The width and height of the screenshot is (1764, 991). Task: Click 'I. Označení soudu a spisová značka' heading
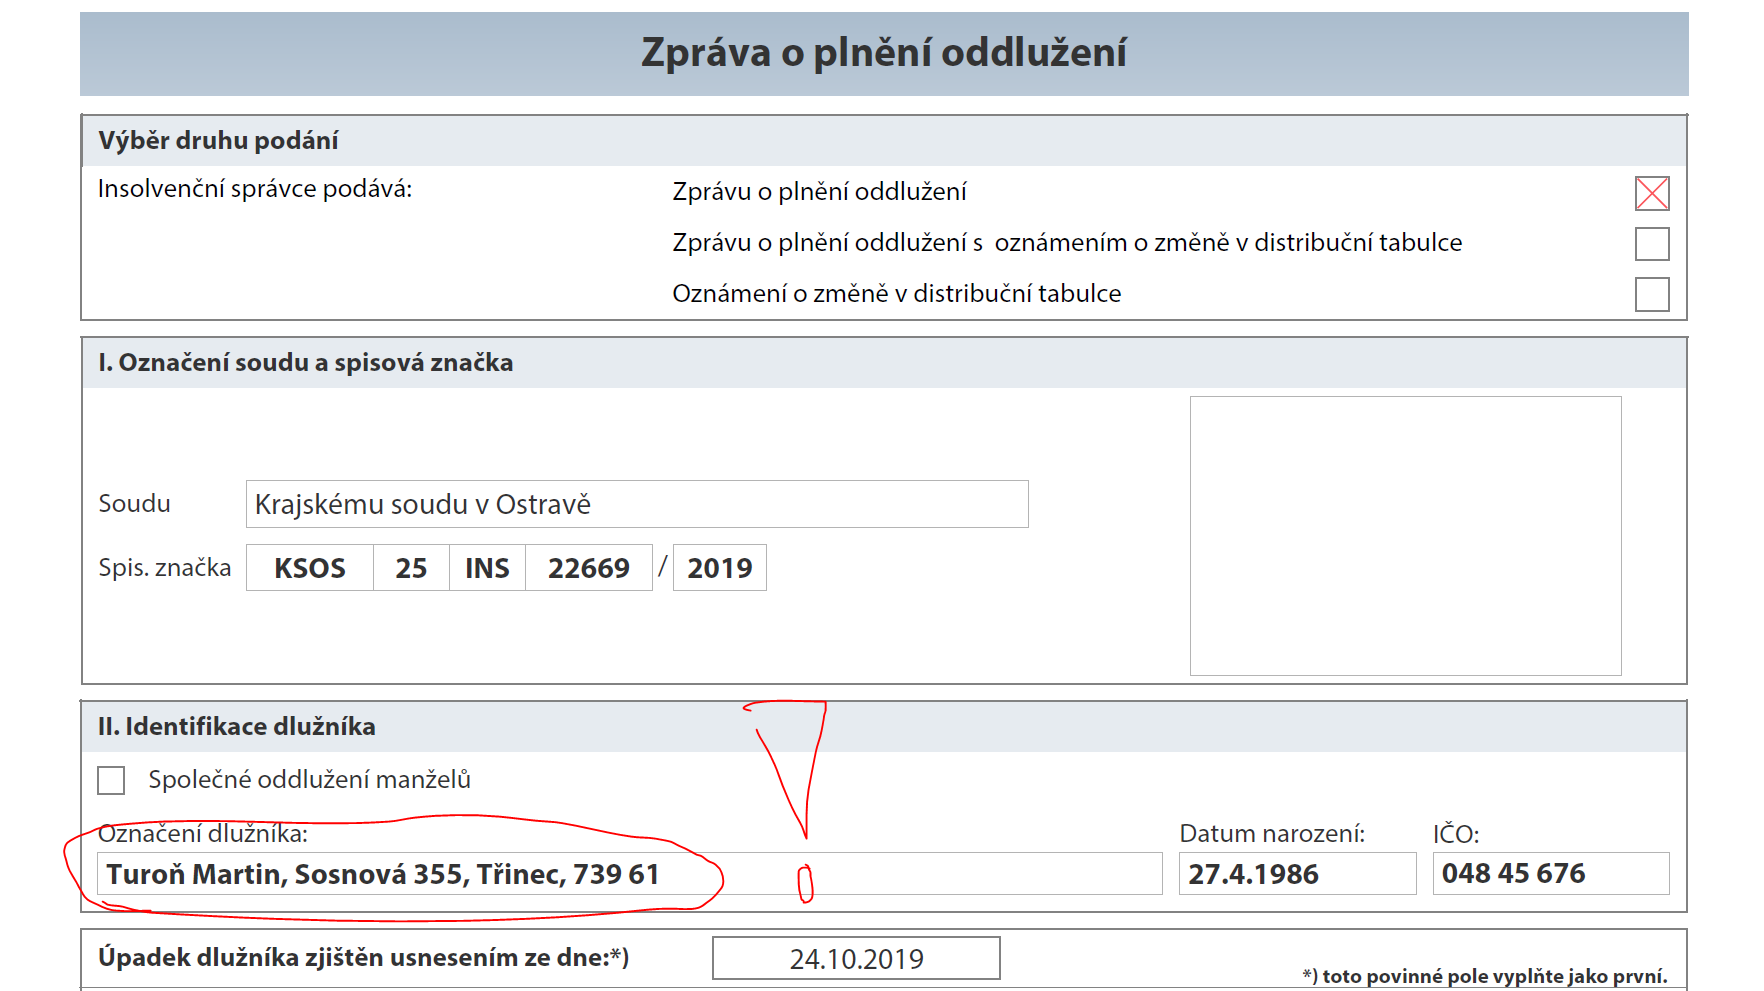[x=305, y=363]
